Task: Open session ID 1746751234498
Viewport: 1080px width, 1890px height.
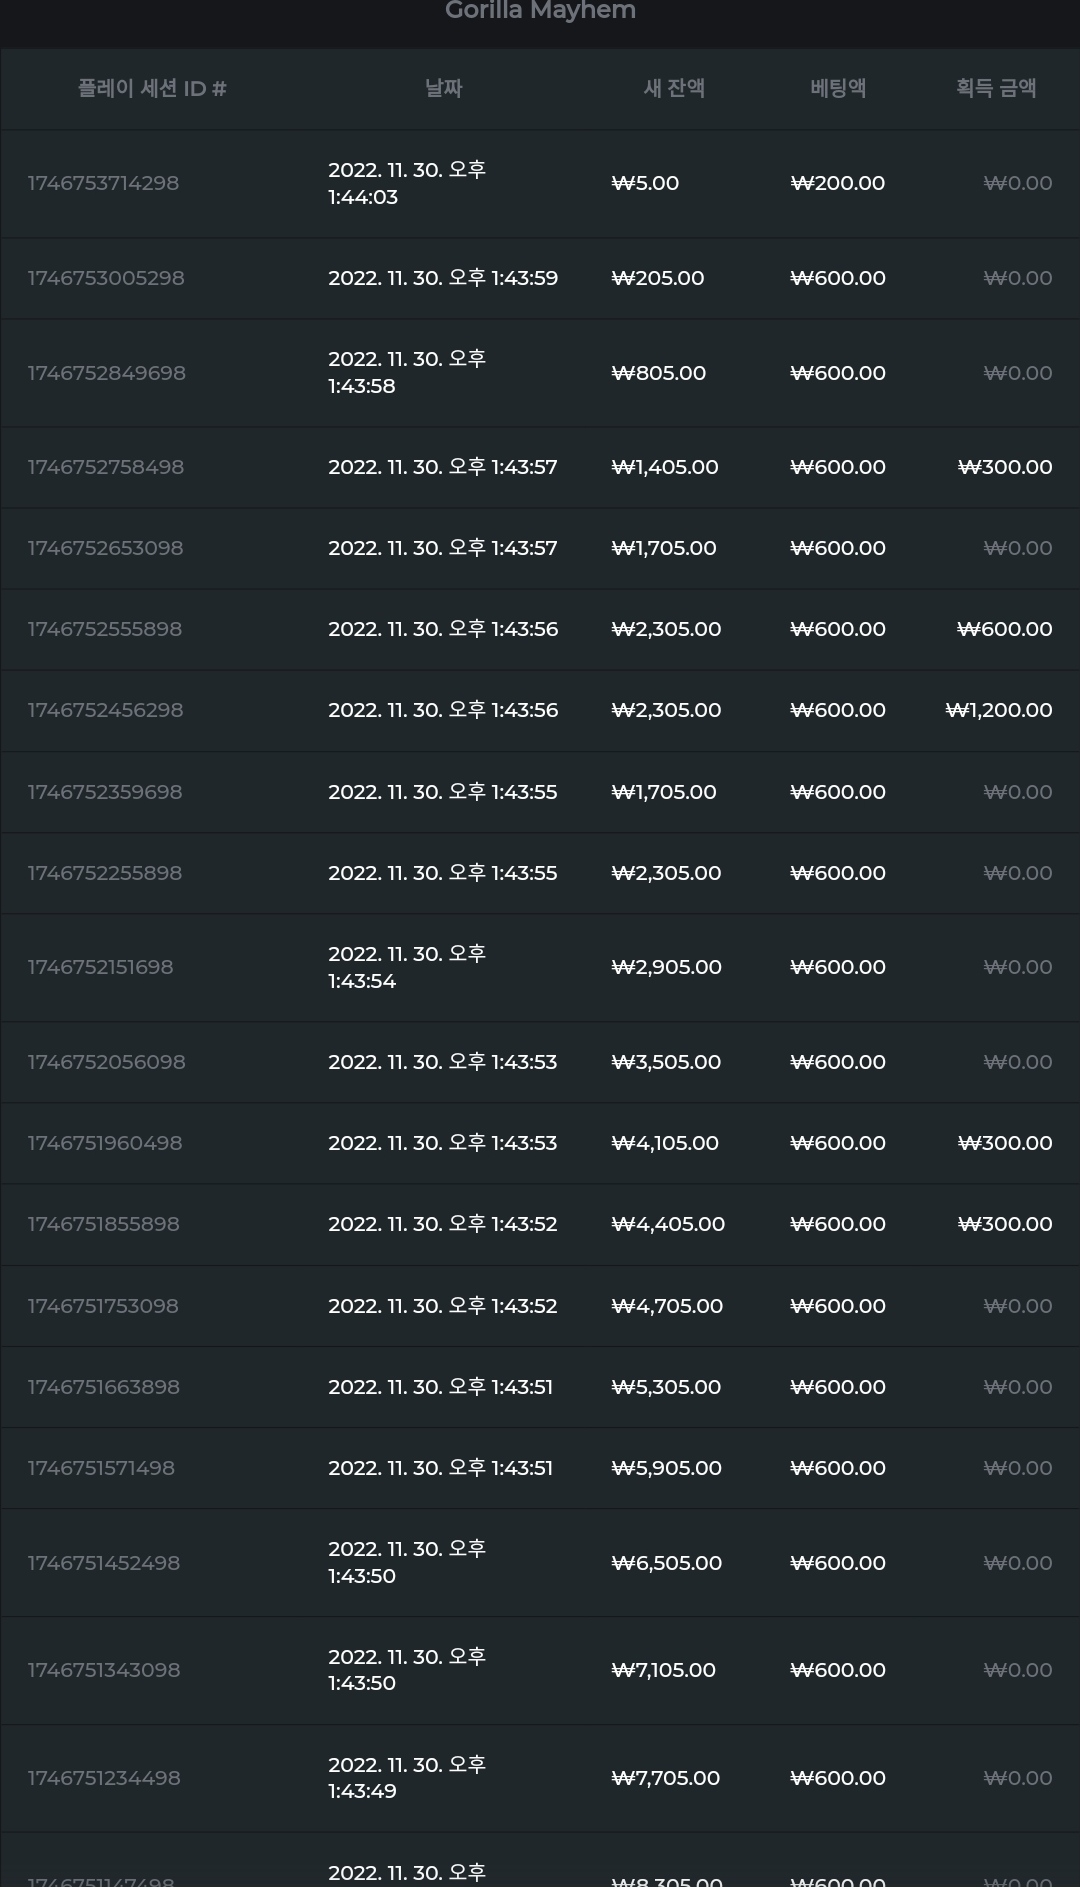Action: coord(104,1778)
